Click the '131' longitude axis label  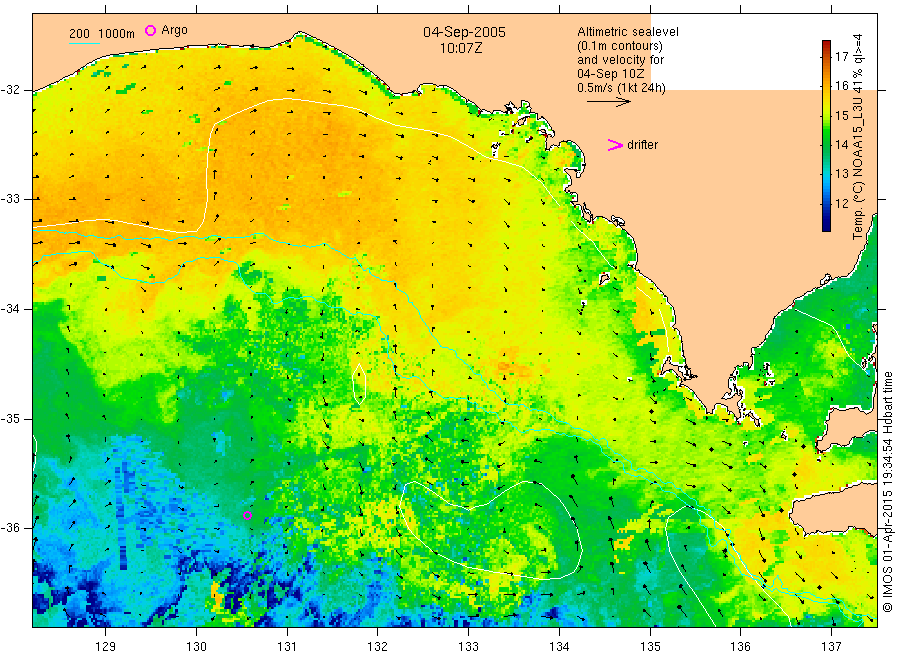click(x=287, y=647)
